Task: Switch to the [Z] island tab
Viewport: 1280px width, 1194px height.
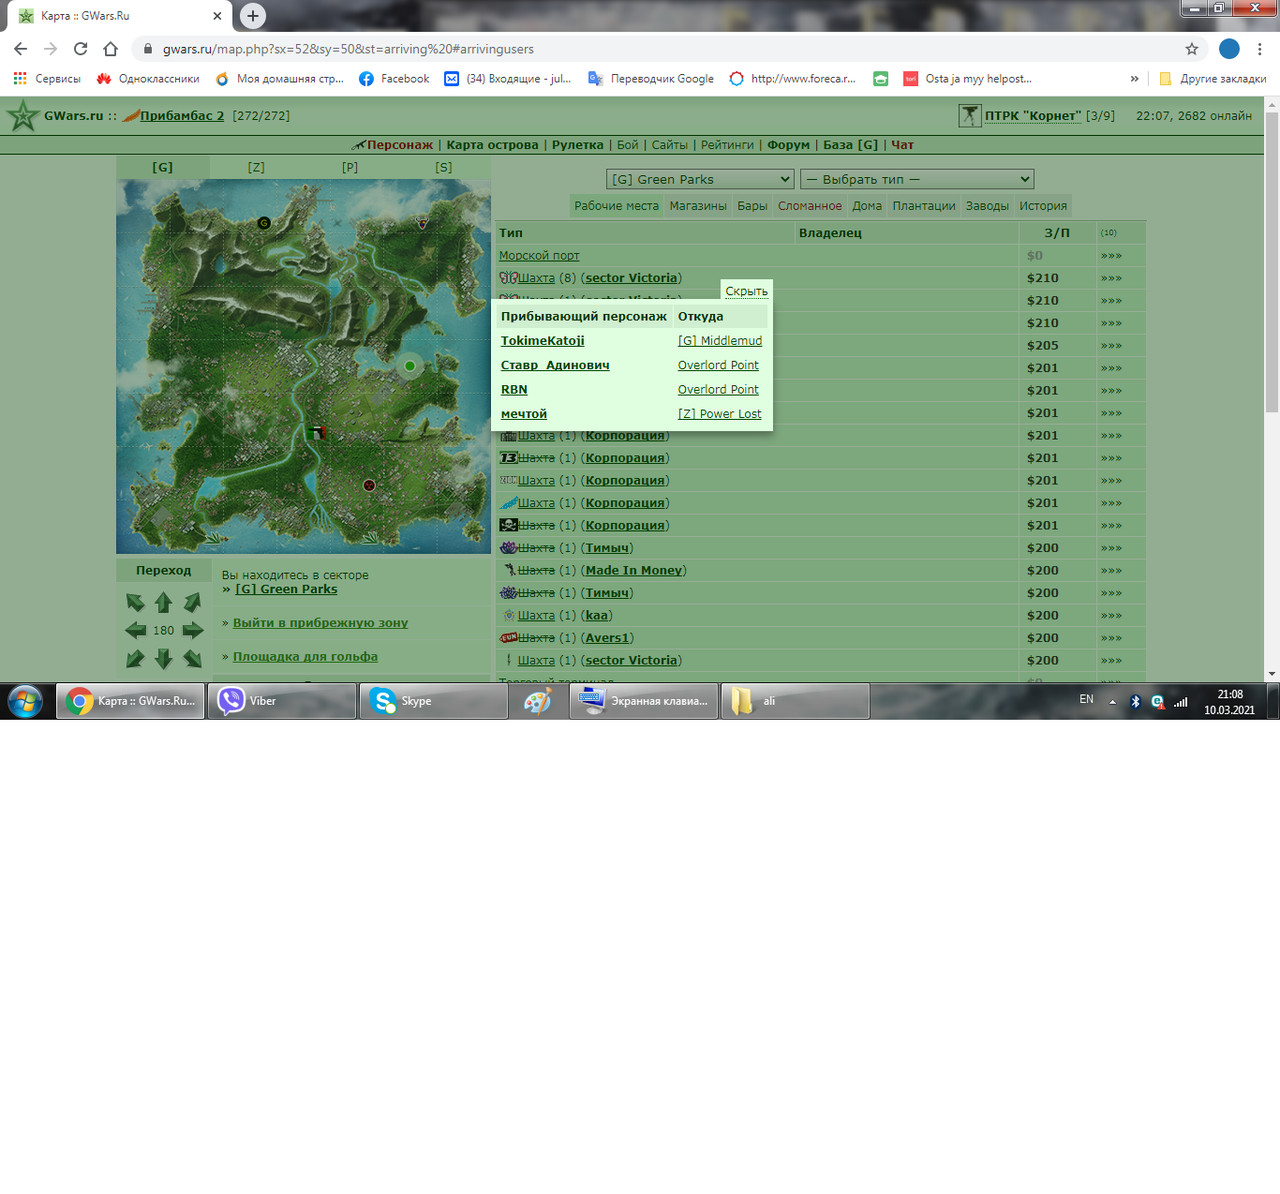Action: [257, 168]
